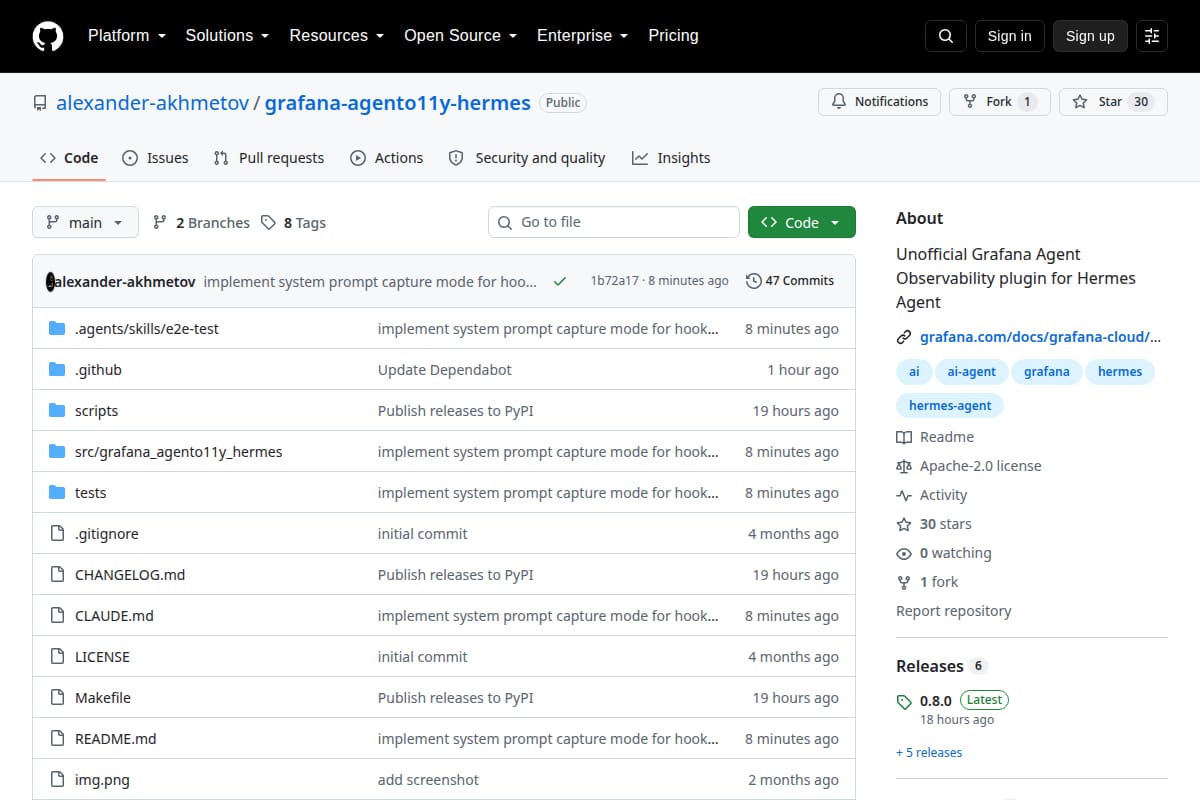The width and height of the screenshot is (1200, 800).
Task: Open the src/grafana_agento11y_hermes folder
Action: coord(179,452)
